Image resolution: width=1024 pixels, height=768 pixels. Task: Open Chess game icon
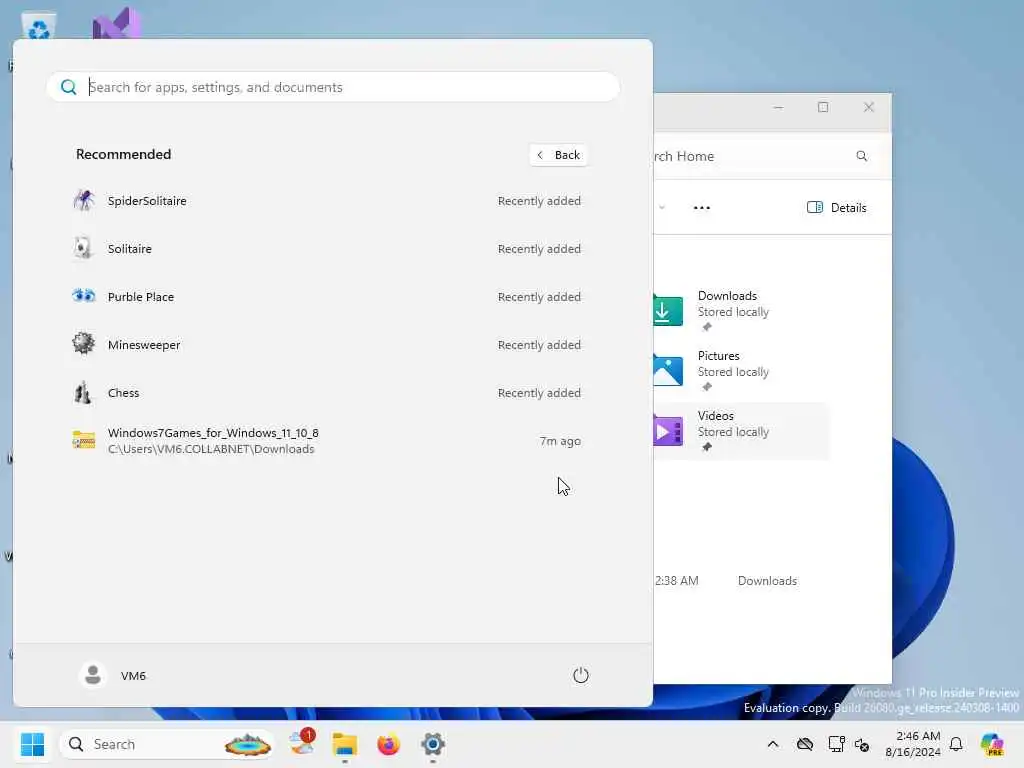click(x=83, y=392)
